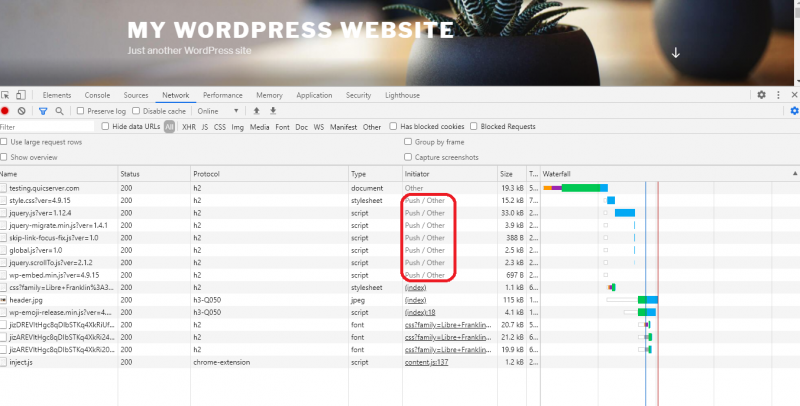Filter requests by Media
The image size is (800, 406).
[259, 126]
